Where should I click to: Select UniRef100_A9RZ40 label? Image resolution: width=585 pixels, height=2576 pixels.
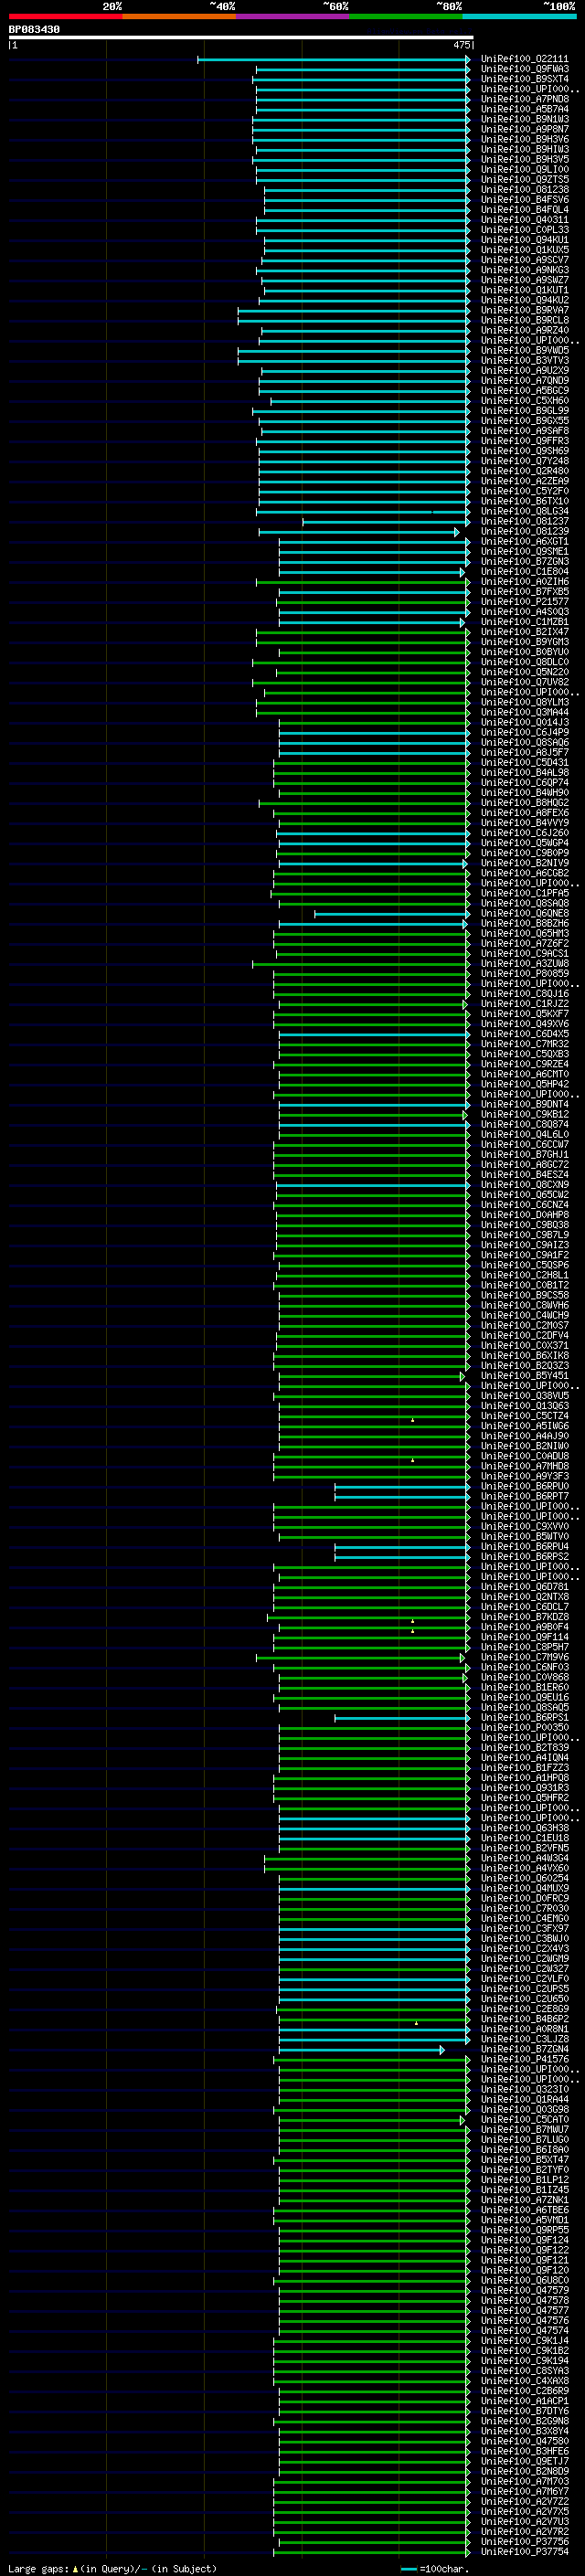tap(524, 331)
